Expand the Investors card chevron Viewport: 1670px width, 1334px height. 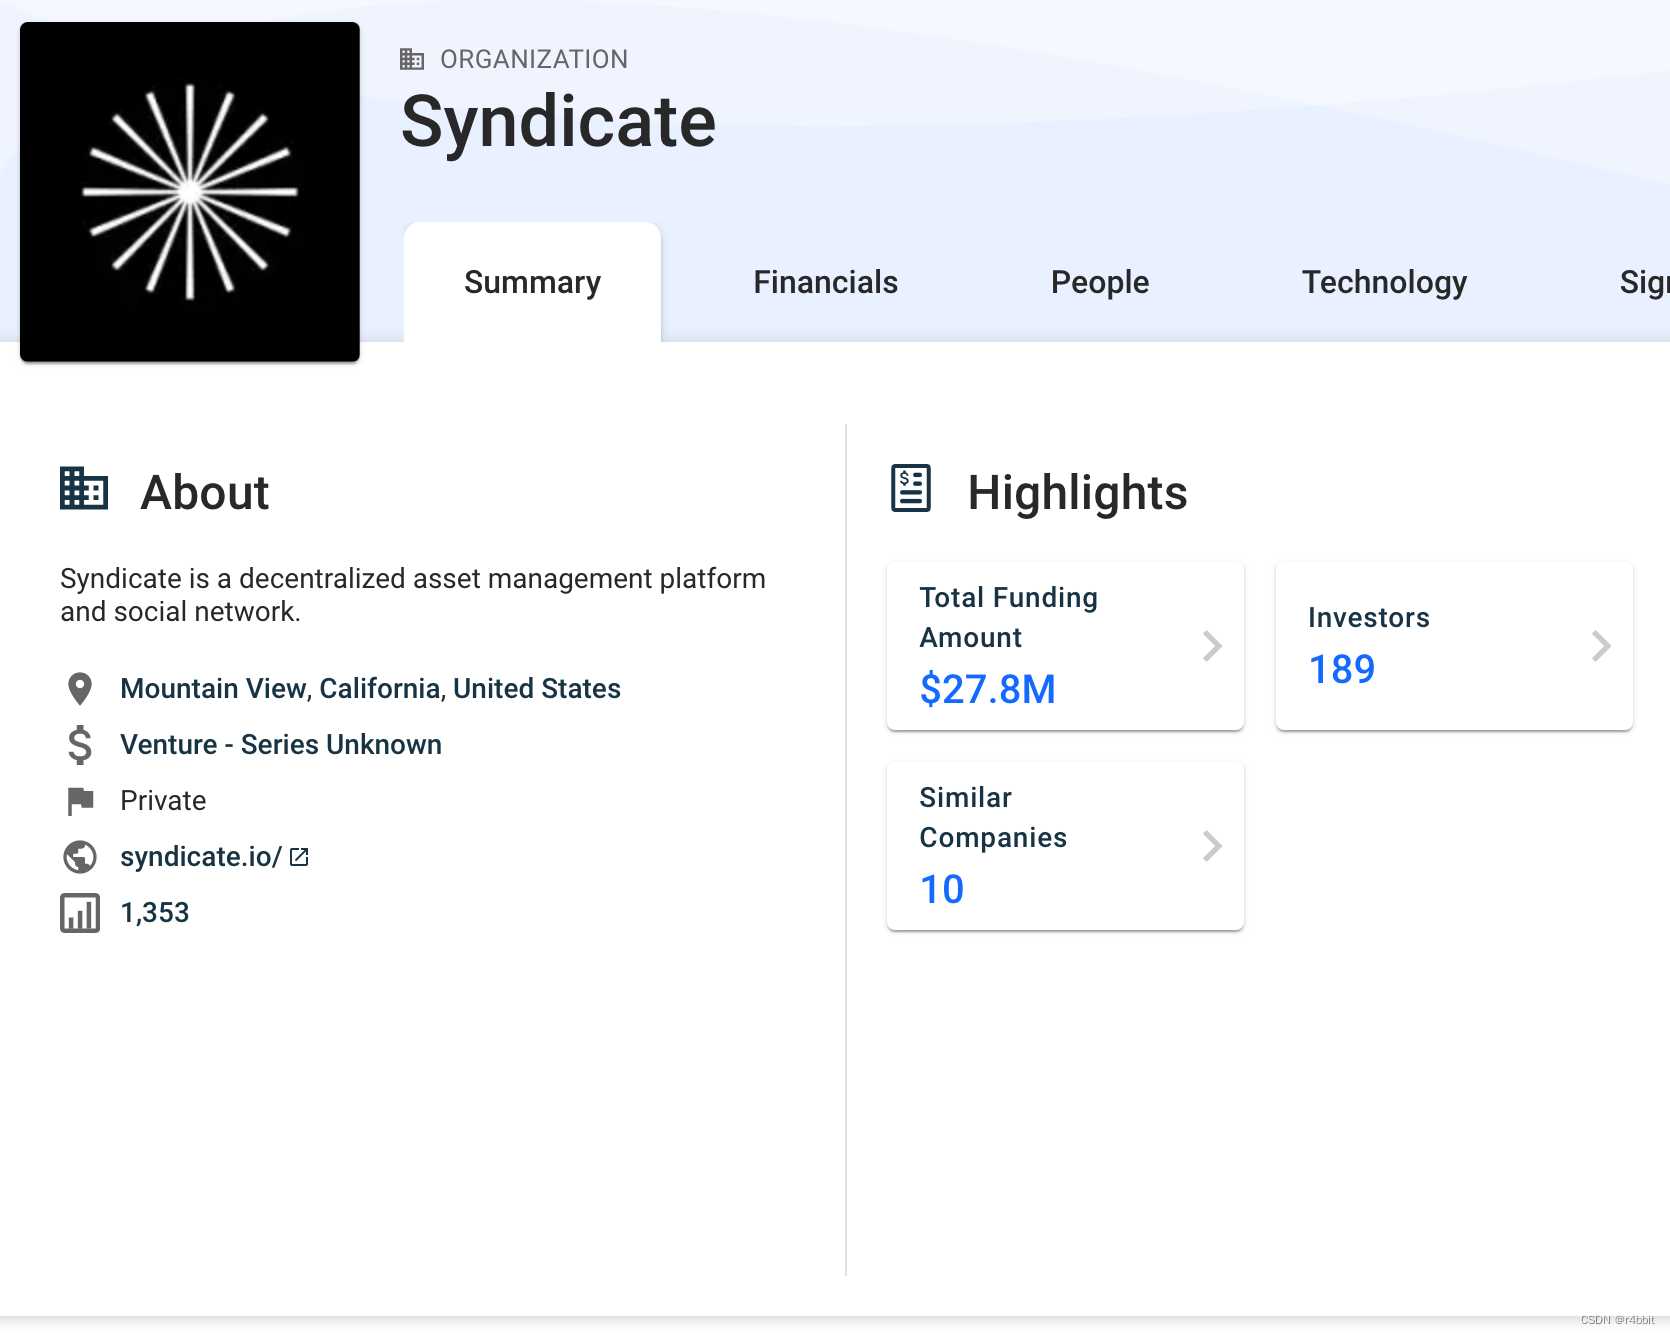point(1601,646)
